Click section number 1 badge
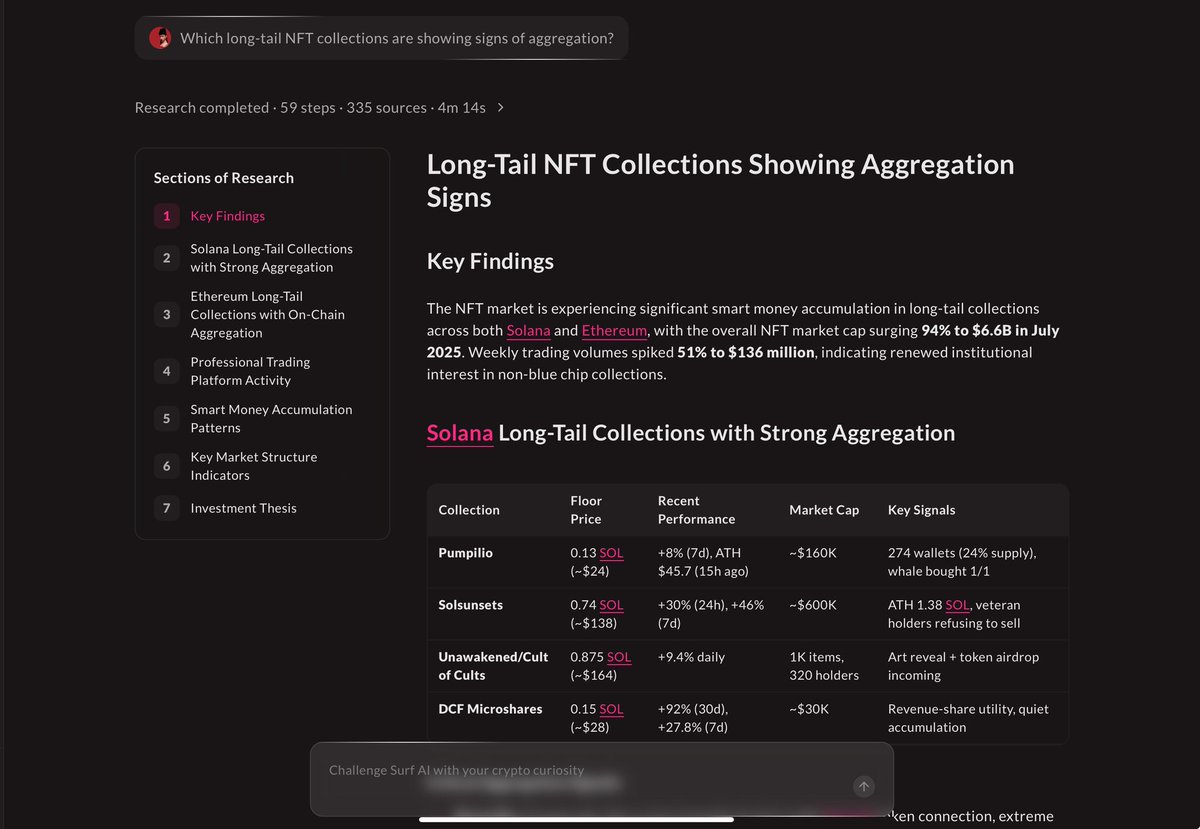This screenshot has width=1200, height=829. [166, 216]
